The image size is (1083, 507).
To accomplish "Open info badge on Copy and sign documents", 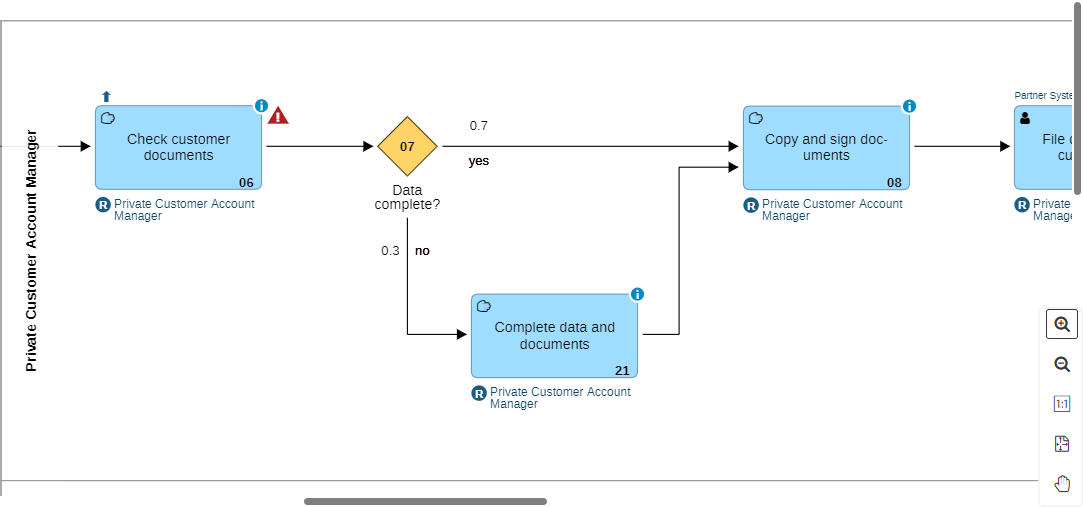I will coord(910,106).
